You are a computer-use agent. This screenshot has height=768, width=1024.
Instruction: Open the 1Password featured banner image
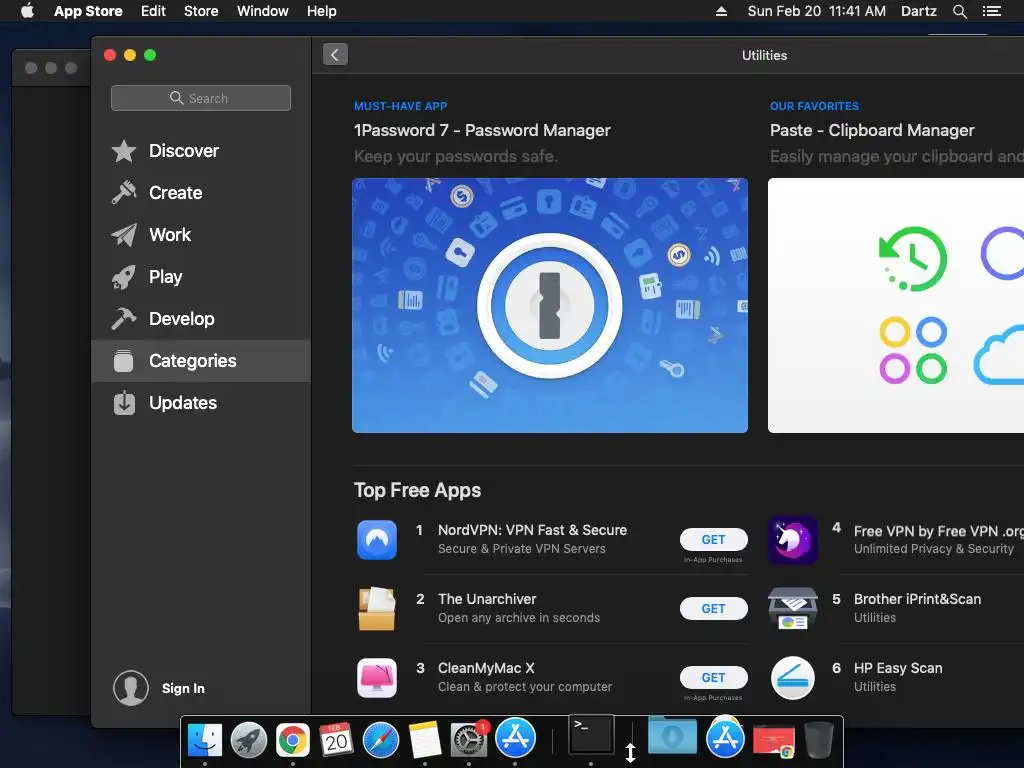(550, 305)
